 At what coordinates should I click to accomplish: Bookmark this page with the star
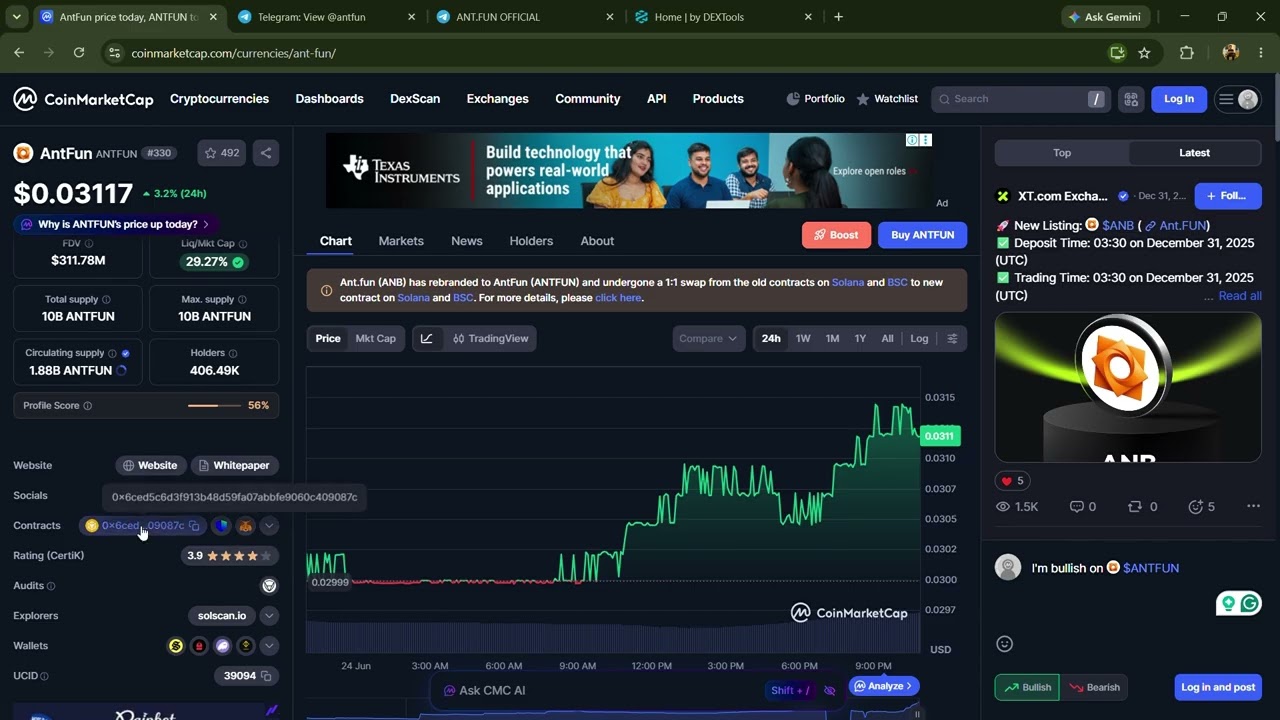1144,53
